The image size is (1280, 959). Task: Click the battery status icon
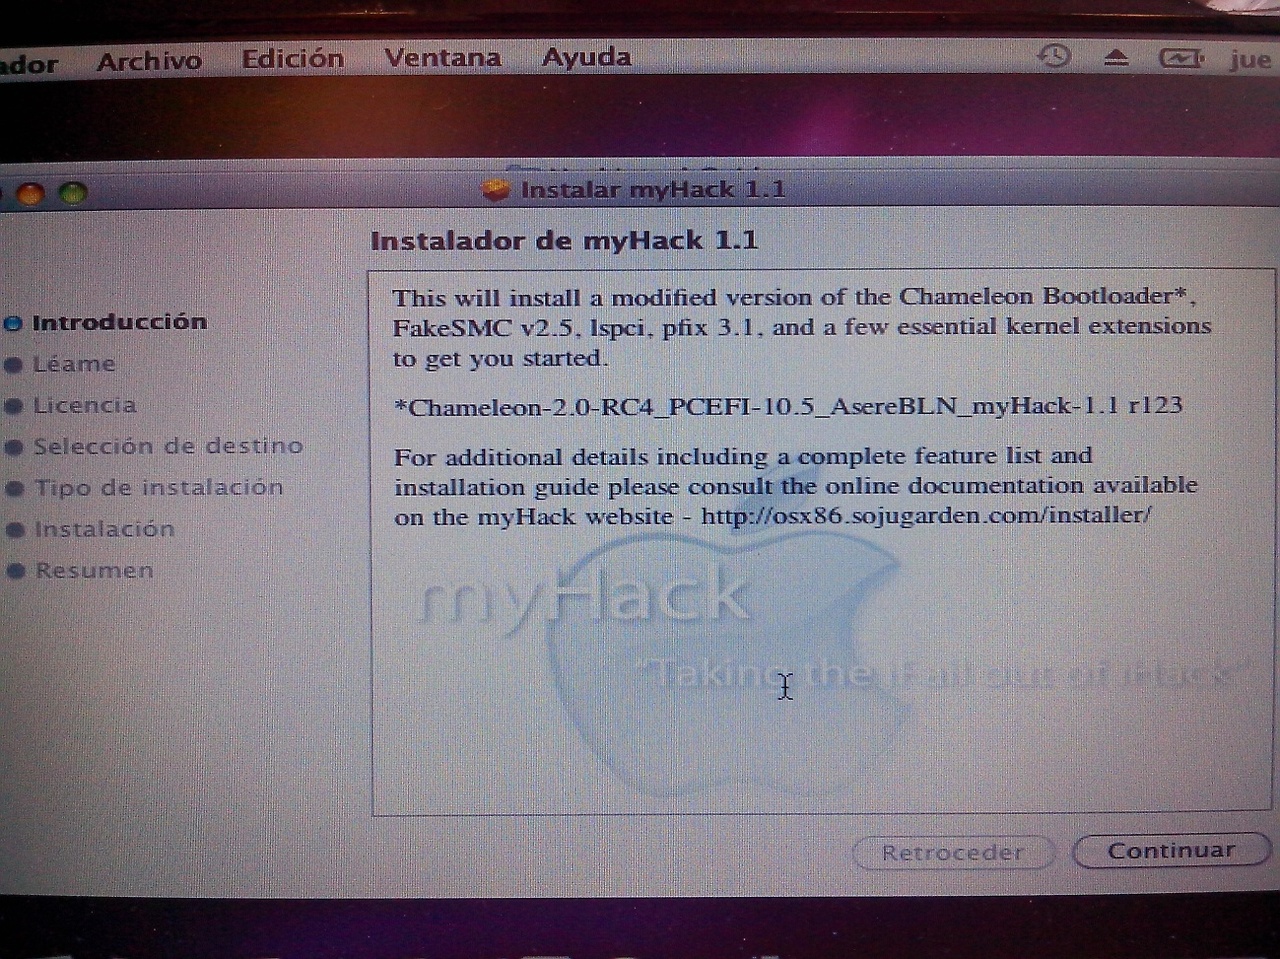1180,58
